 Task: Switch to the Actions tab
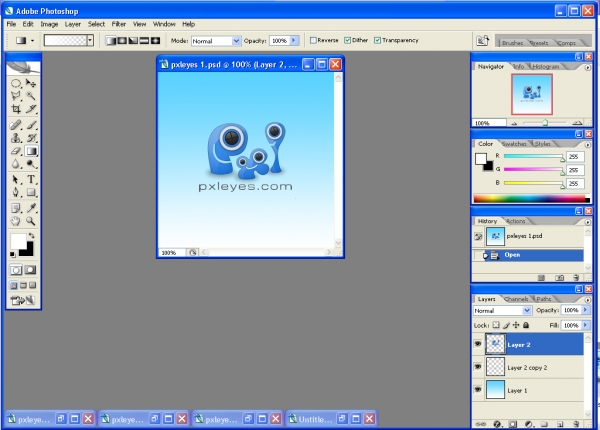[515, 221]
